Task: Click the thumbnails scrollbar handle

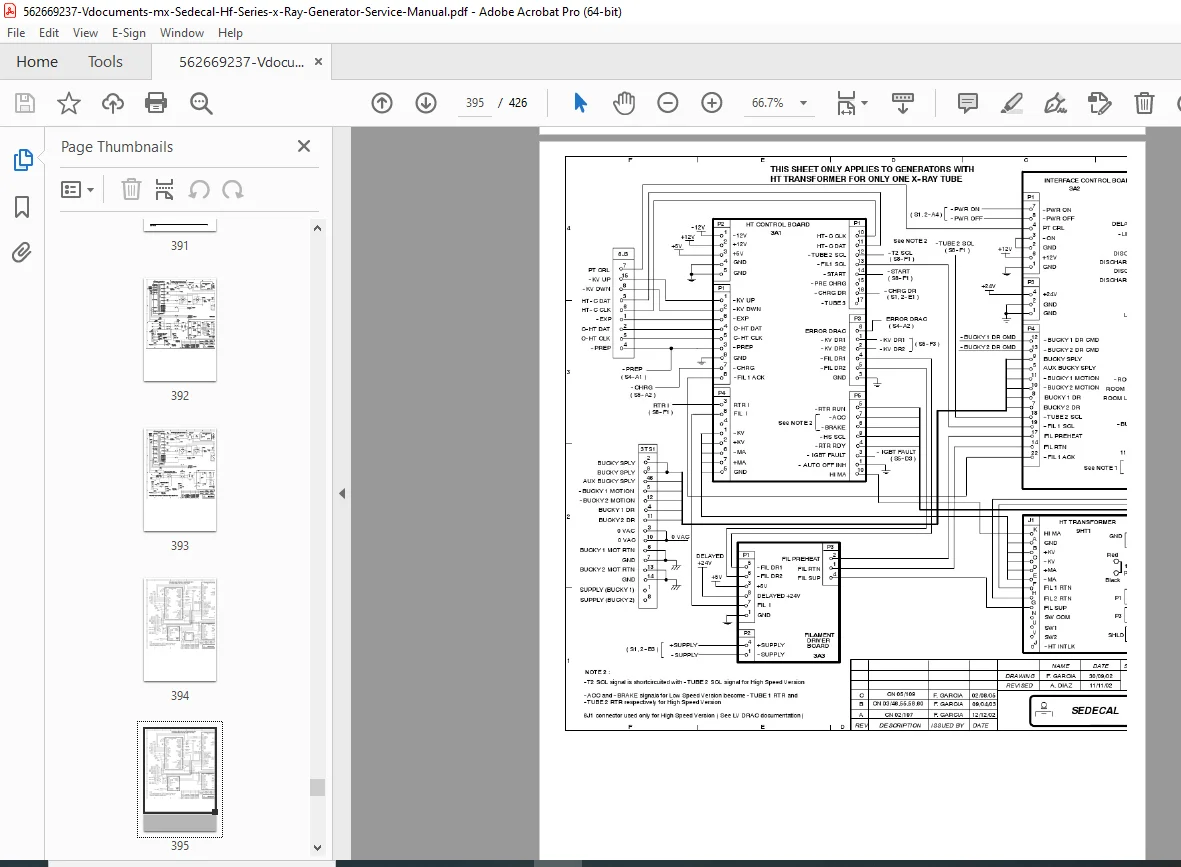Action: click(x=317, y=787)
